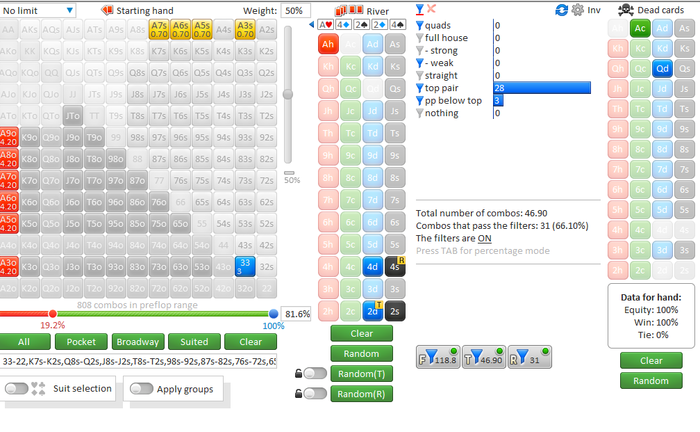
Task: Click the A♥ board card slot at top
Action: point(325,25)
